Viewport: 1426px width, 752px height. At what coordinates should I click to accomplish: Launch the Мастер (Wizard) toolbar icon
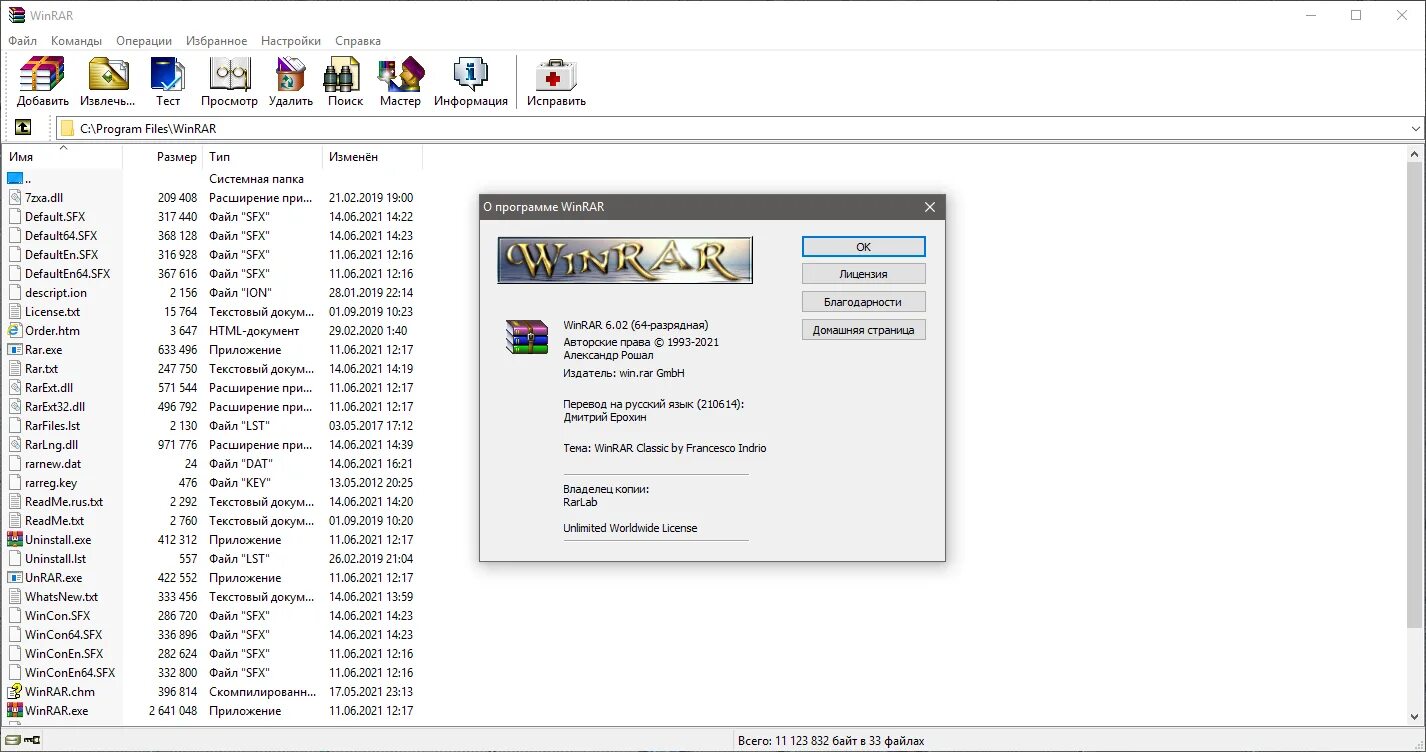tap(400, 74)
